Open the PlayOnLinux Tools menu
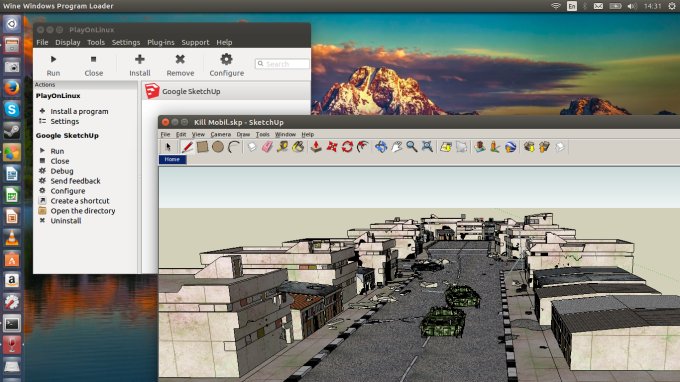This screenshot has height=382, width=680. pyautogui.click(x=96, y=42)
